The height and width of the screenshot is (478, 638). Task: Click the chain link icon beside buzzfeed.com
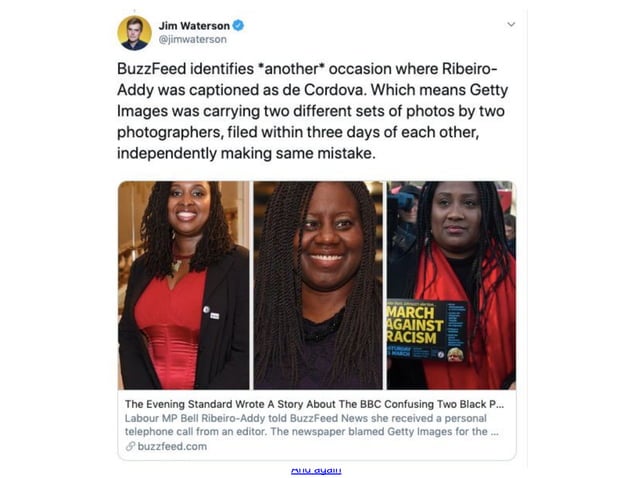(130, 446)
